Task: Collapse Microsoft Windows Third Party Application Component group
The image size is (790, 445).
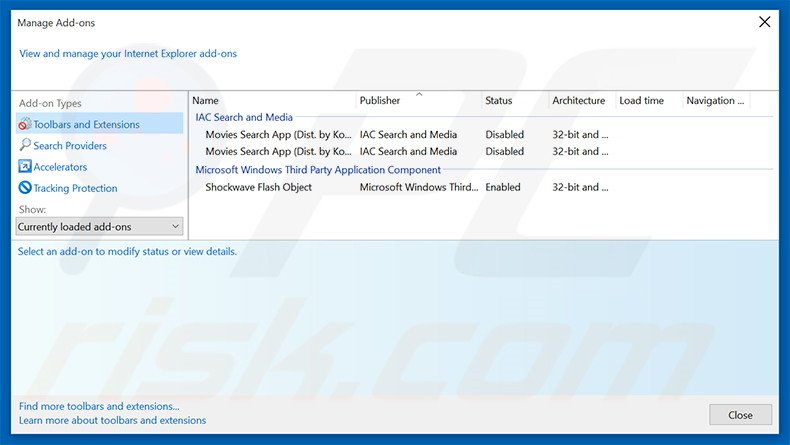Action: (x=318, y=170)
